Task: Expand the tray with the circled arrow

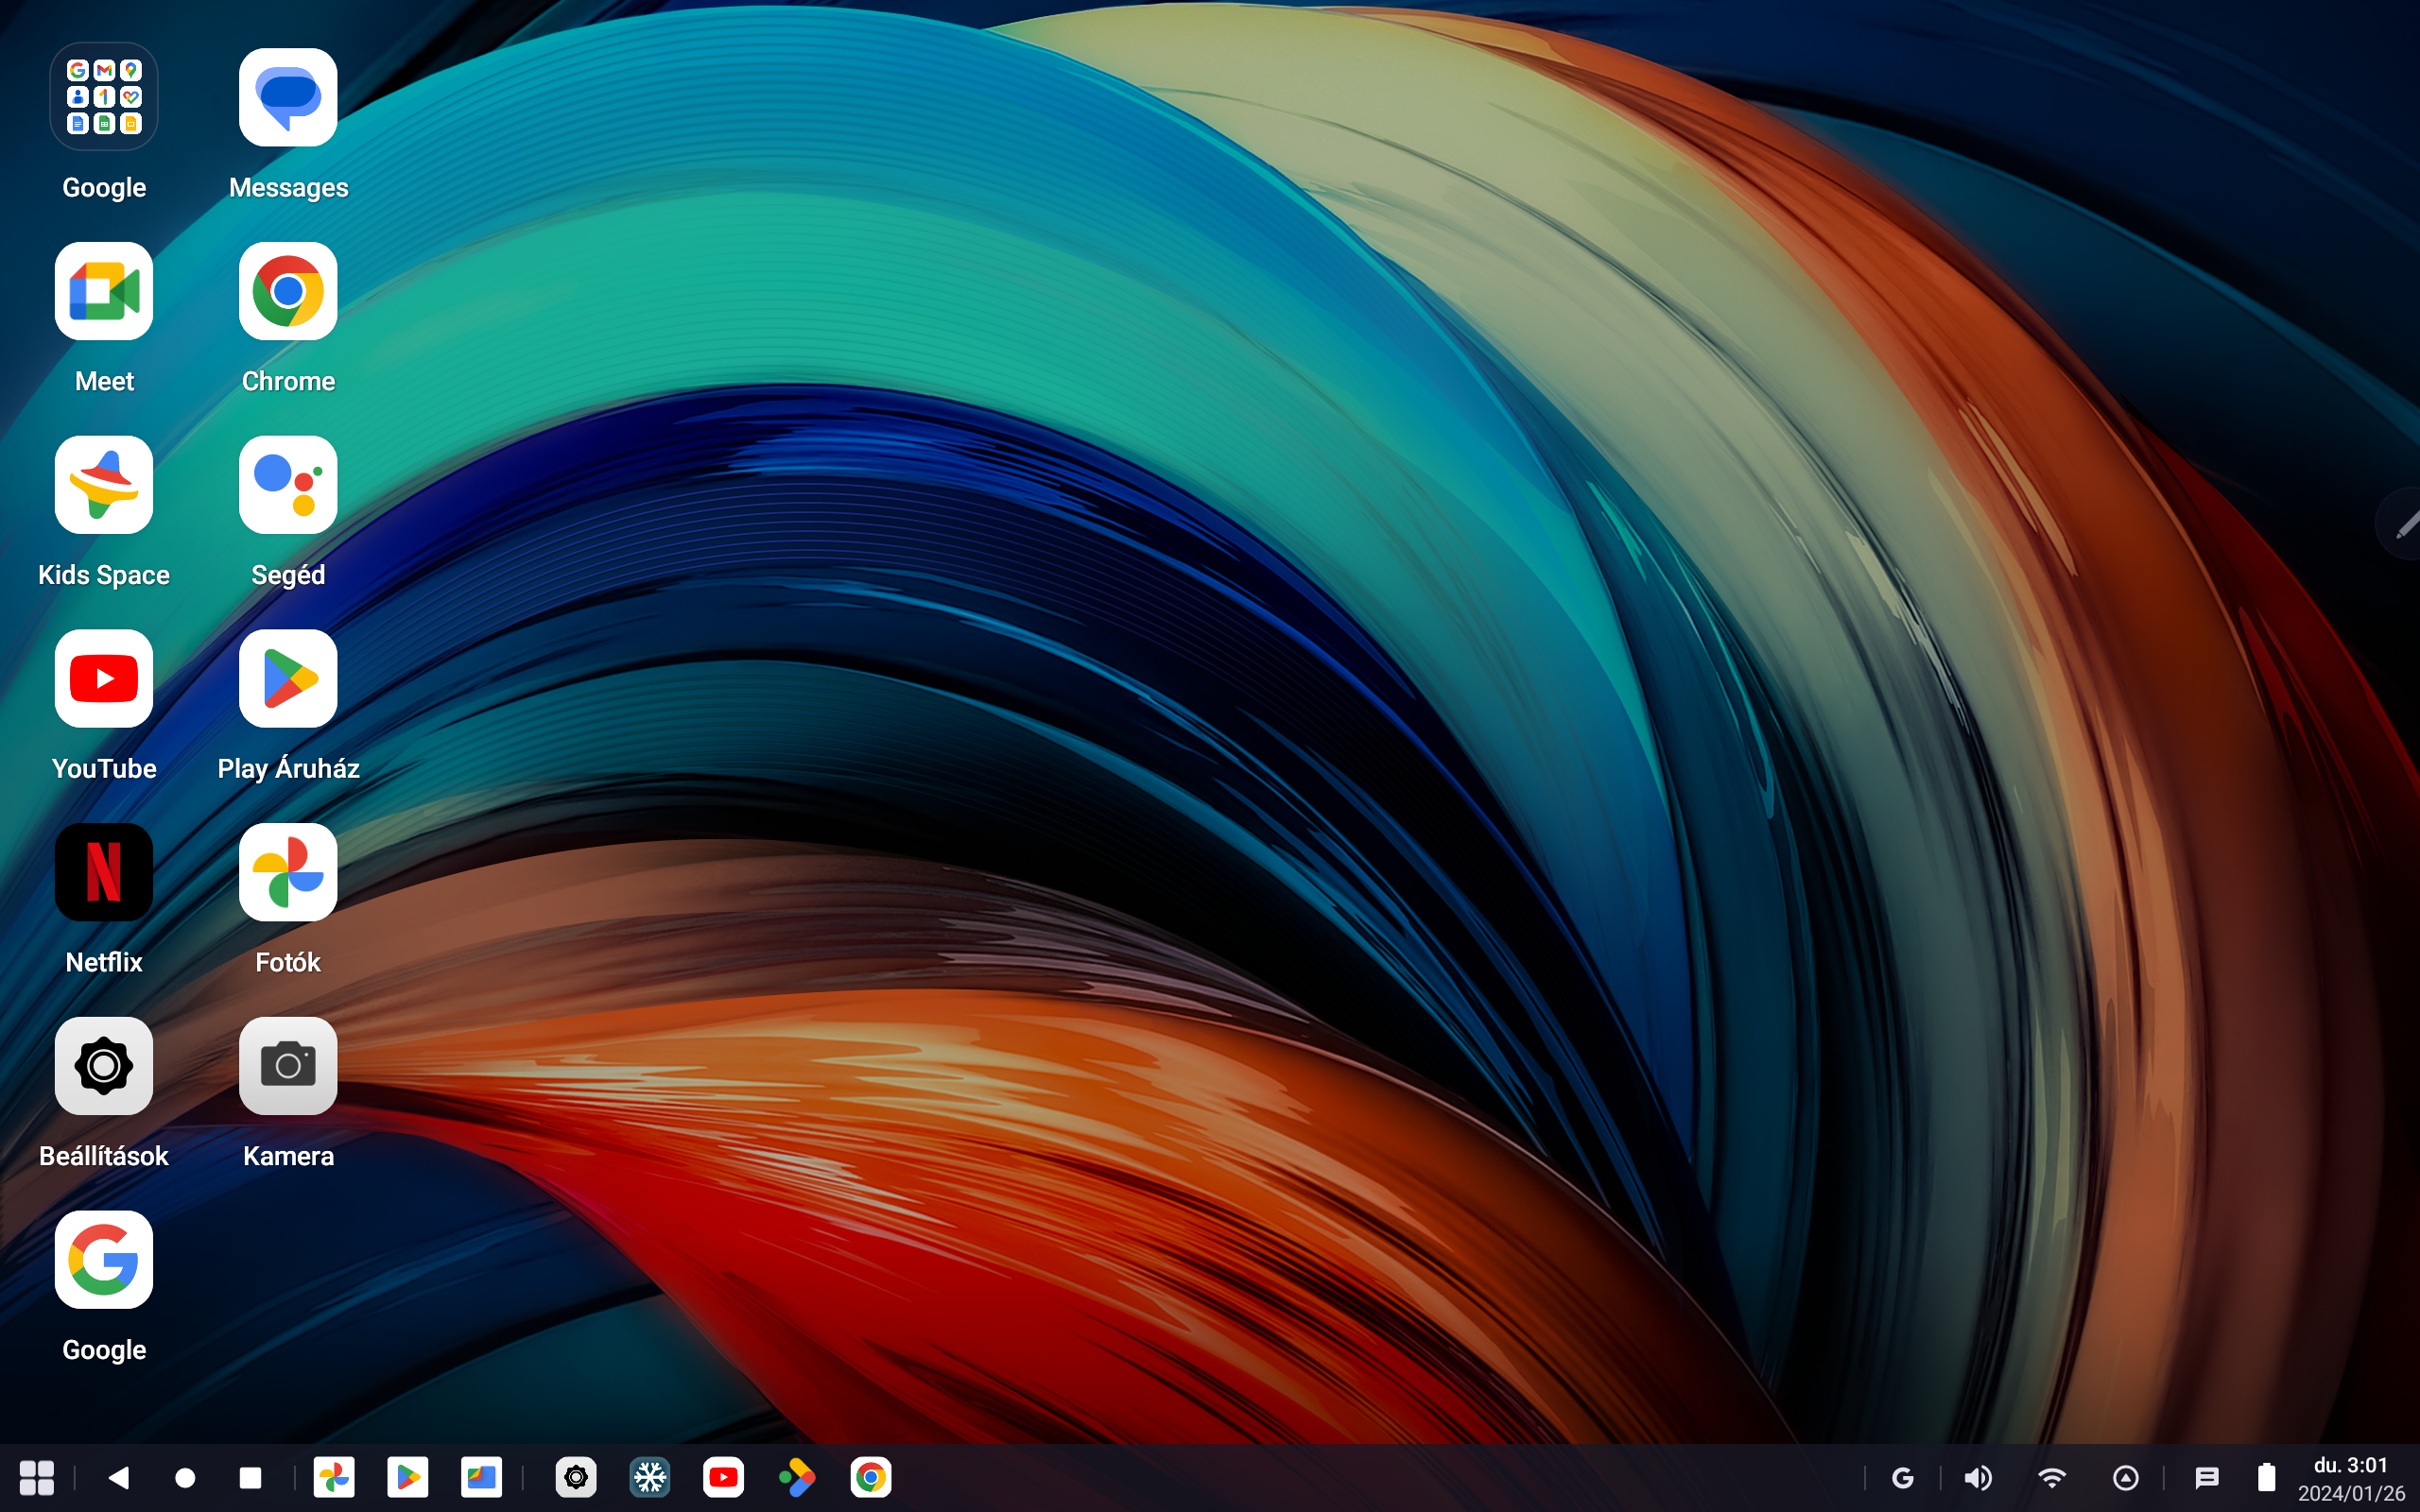Action: (x=2126, y=1478)
